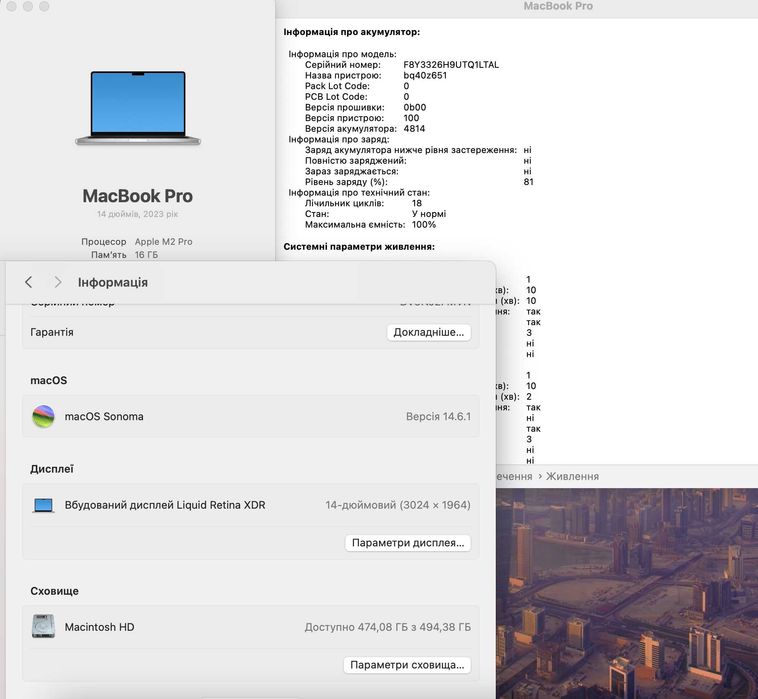Click the Інформація про акумулятор heading

351,32
